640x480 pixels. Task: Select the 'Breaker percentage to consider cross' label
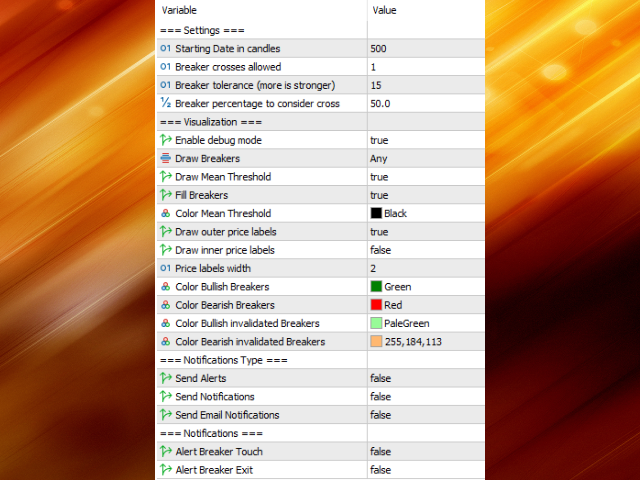[257, 104]
